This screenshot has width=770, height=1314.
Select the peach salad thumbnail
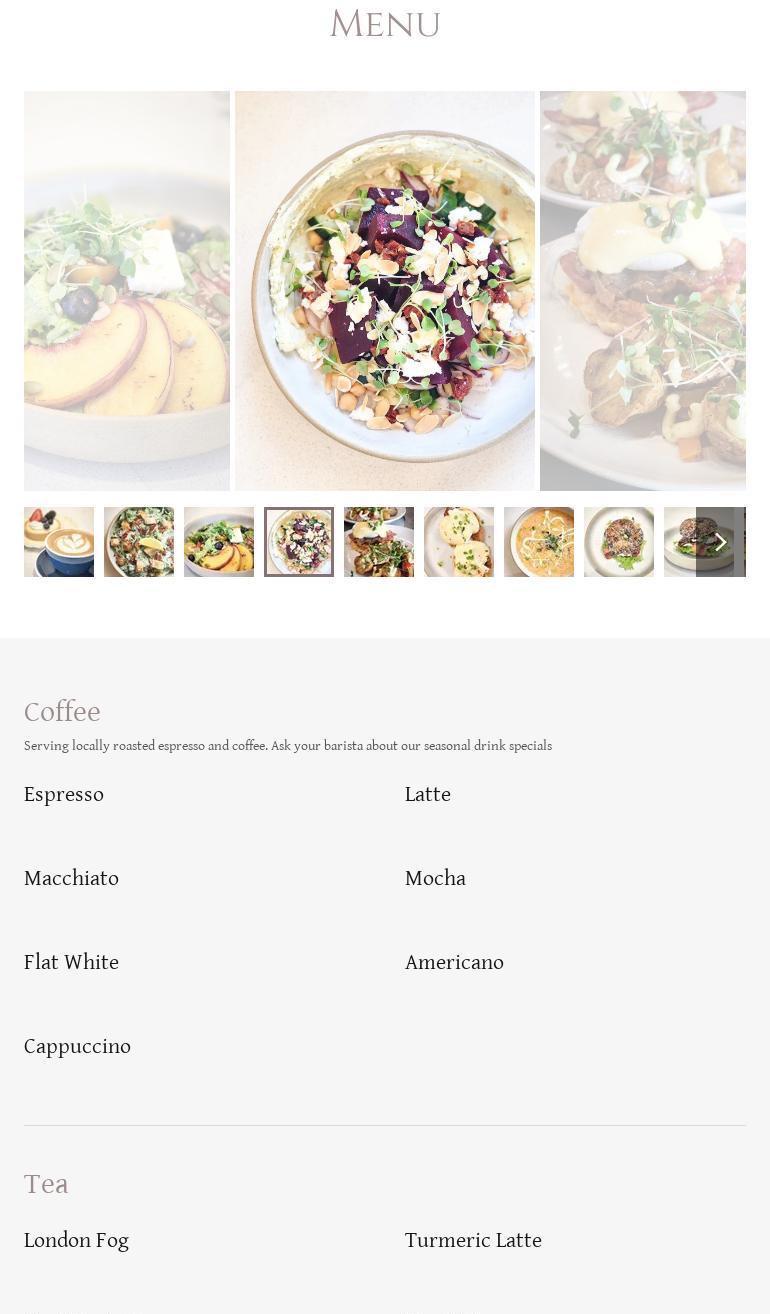point(219,542)
